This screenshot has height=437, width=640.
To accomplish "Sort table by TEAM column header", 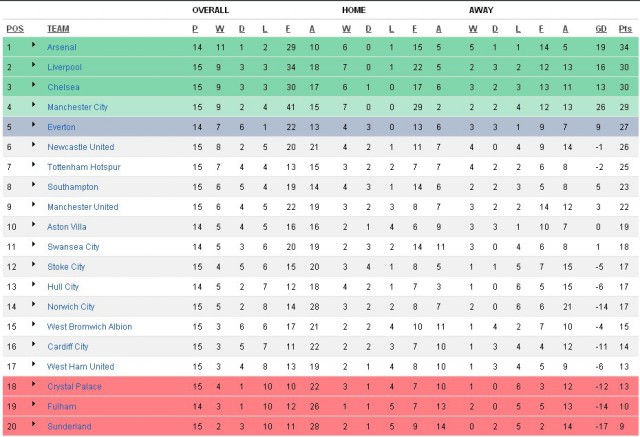I will pos(58,28).
